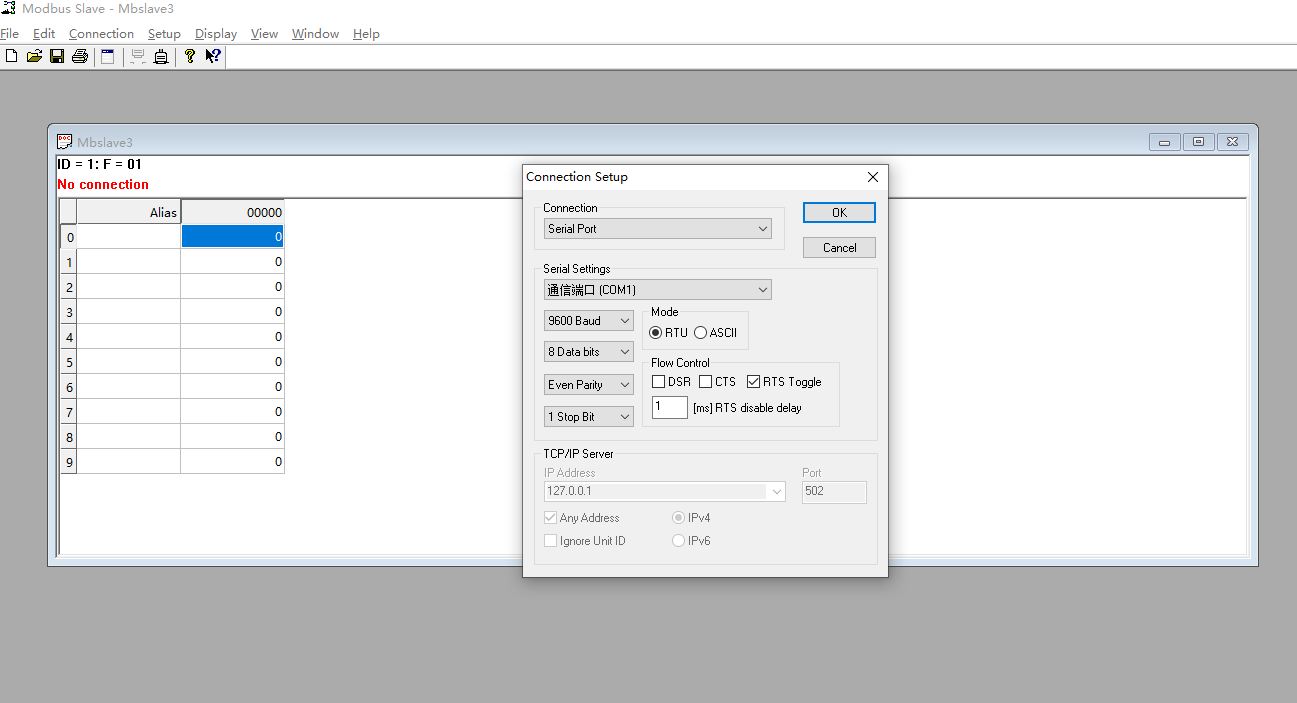Click the value cell in row 5
This screenshot has height=703, width=1297.
click(232, 362)
